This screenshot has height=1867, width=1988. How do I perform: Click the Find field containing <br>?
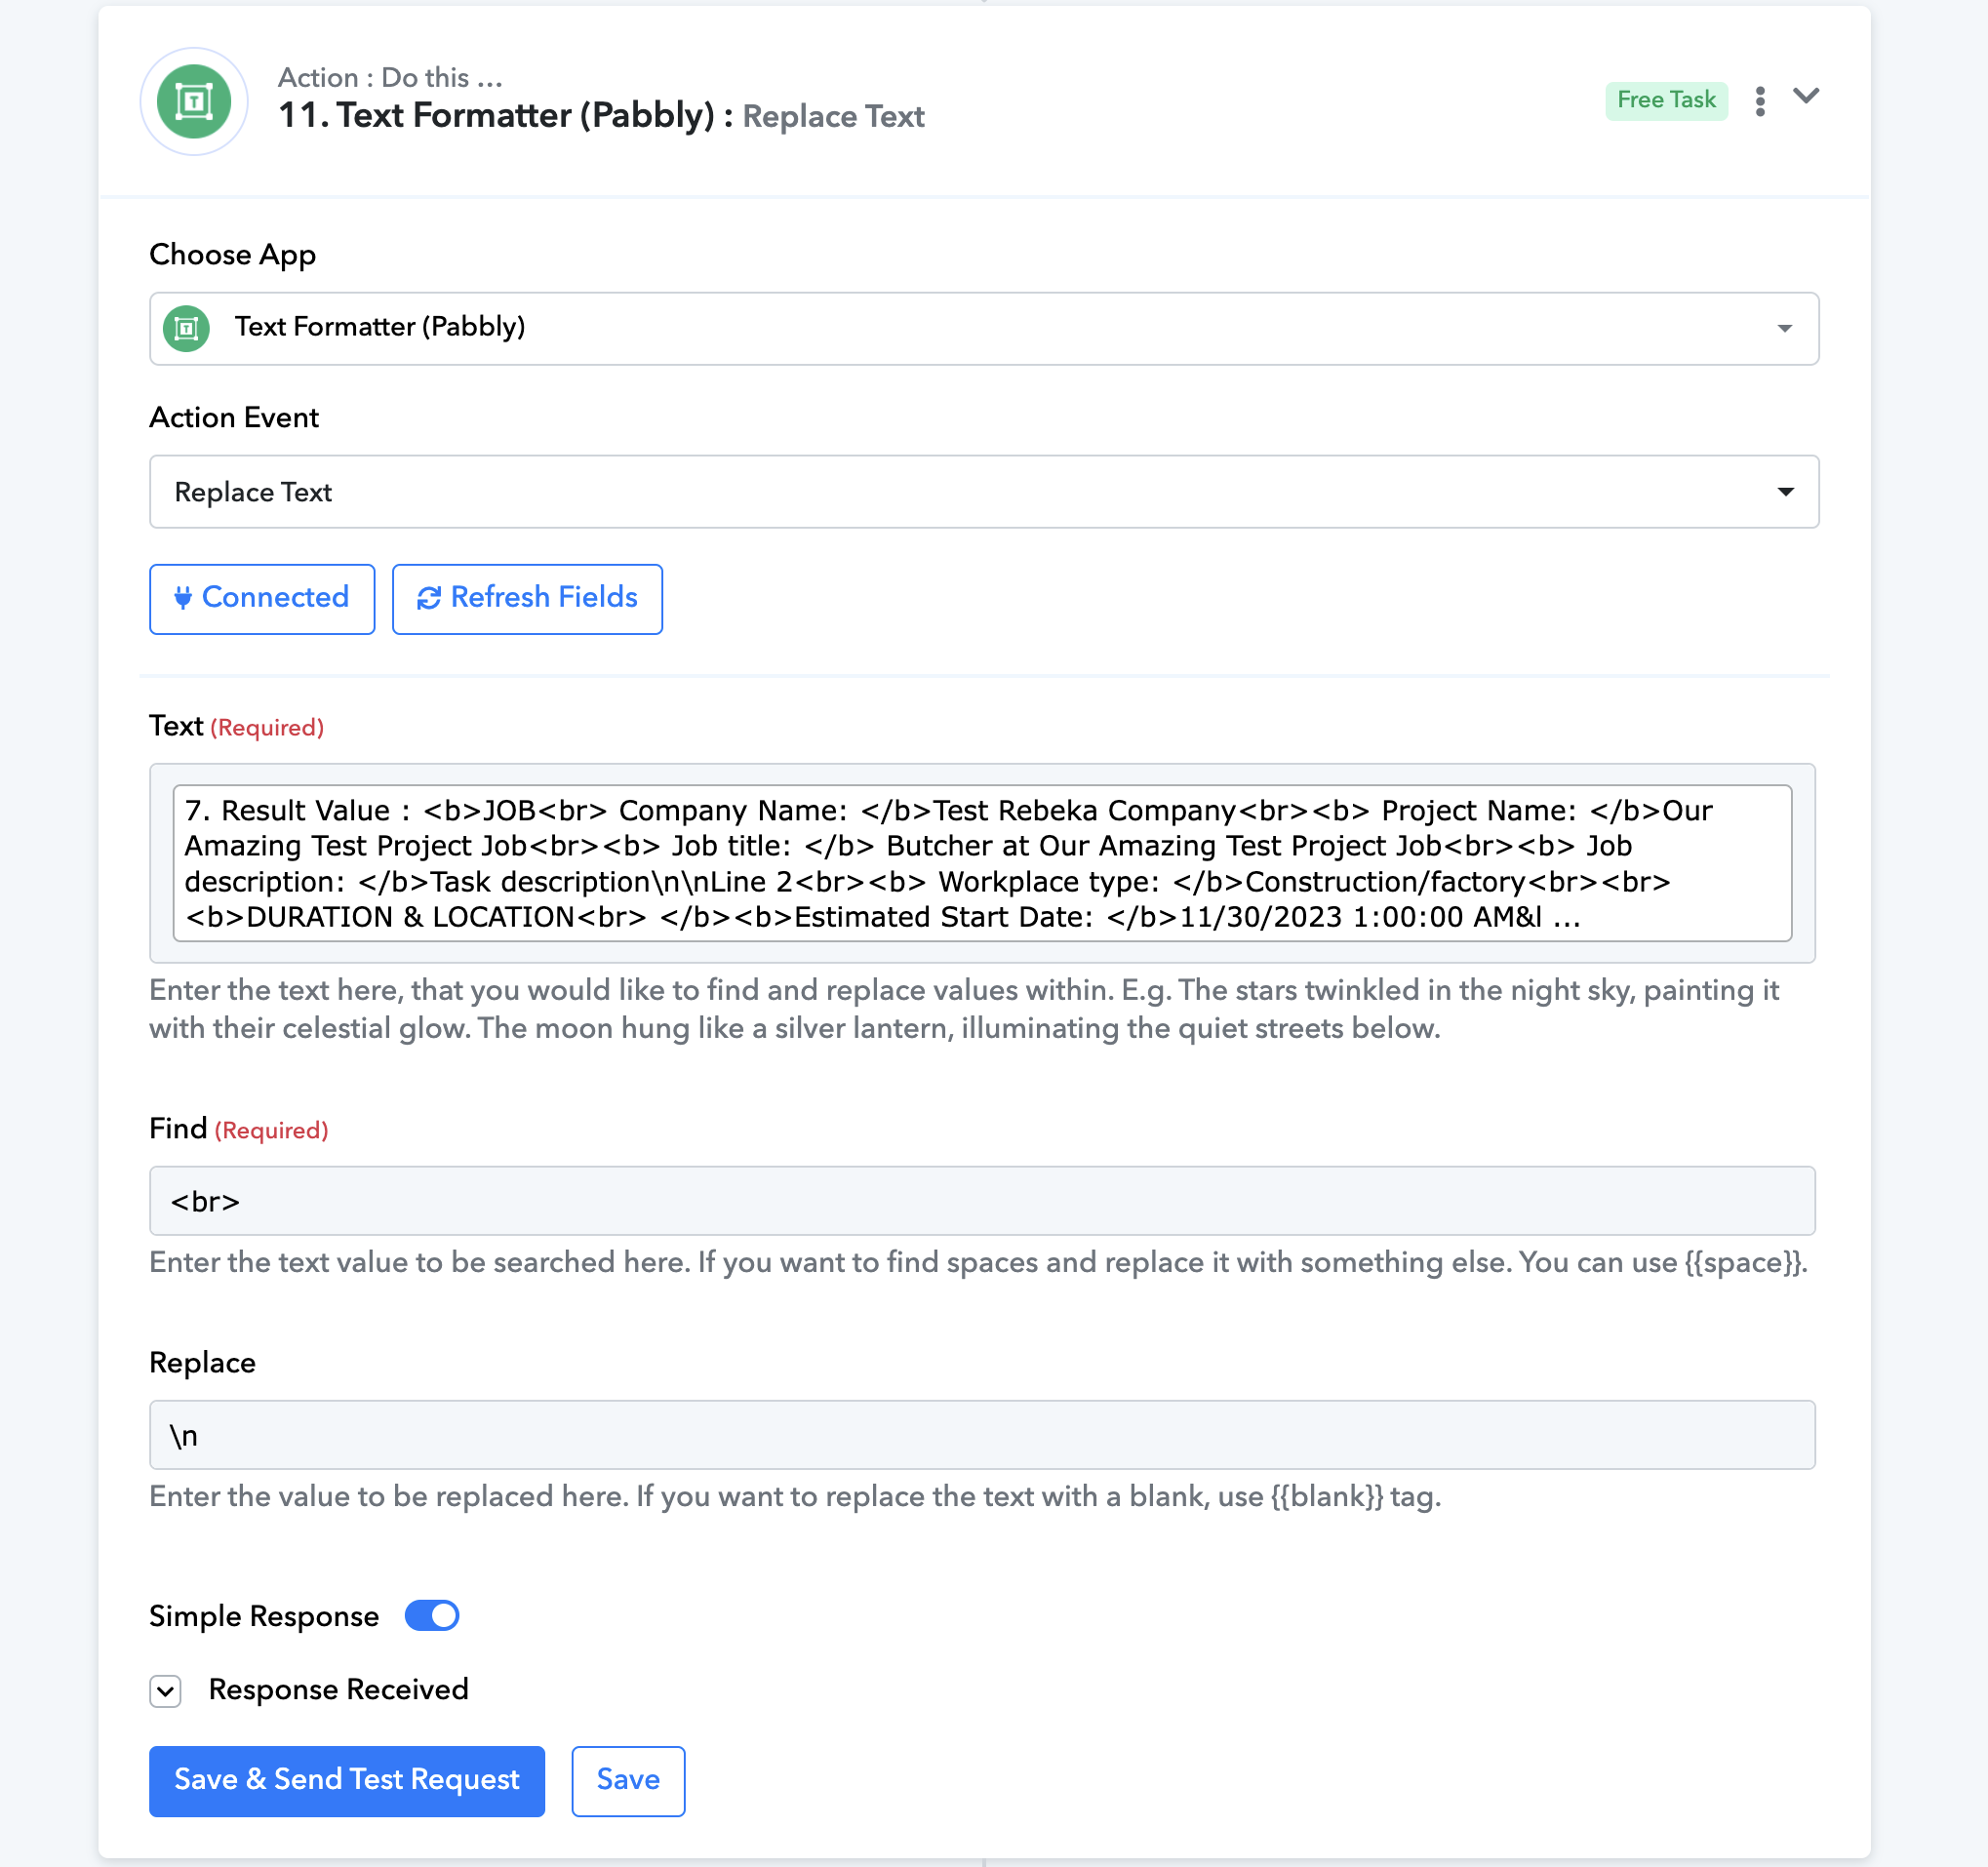[x=982, y=1200]
